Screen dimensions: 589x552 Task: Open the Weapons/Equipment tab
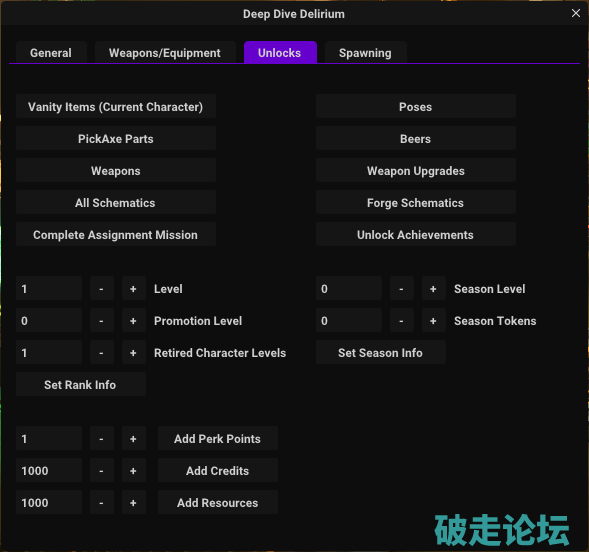click(165, 53)
